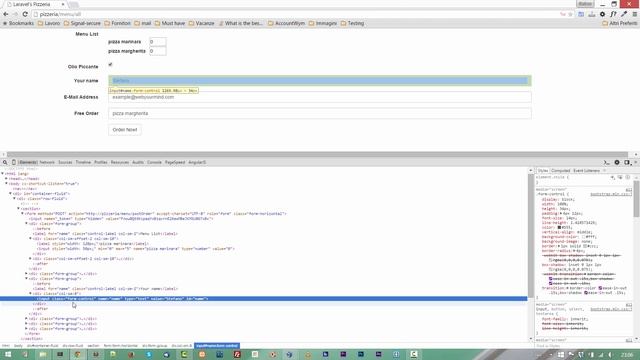
Task: Click the Find in Styles filter box
Action: click(586, 346)
